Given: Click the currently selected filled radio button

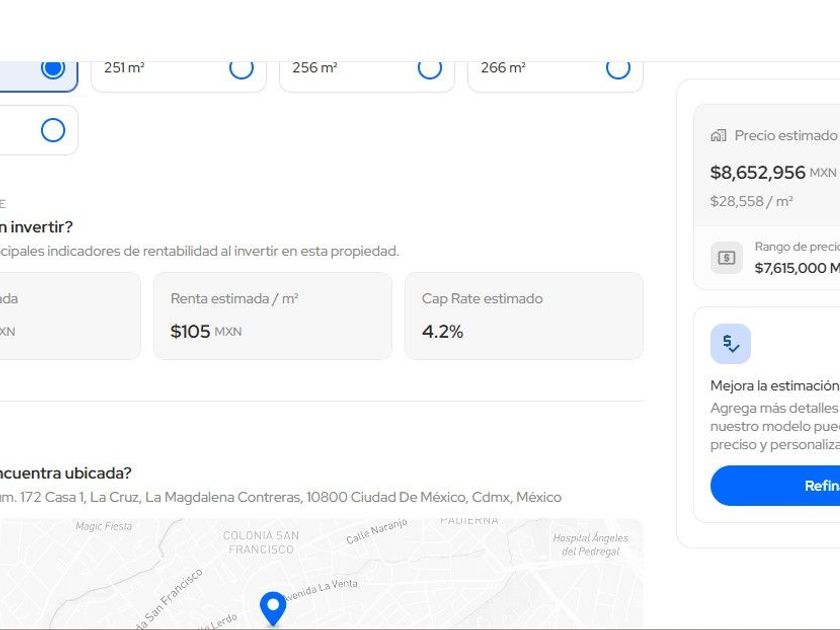Looking at the screenshot, I should tap(53, 68).
